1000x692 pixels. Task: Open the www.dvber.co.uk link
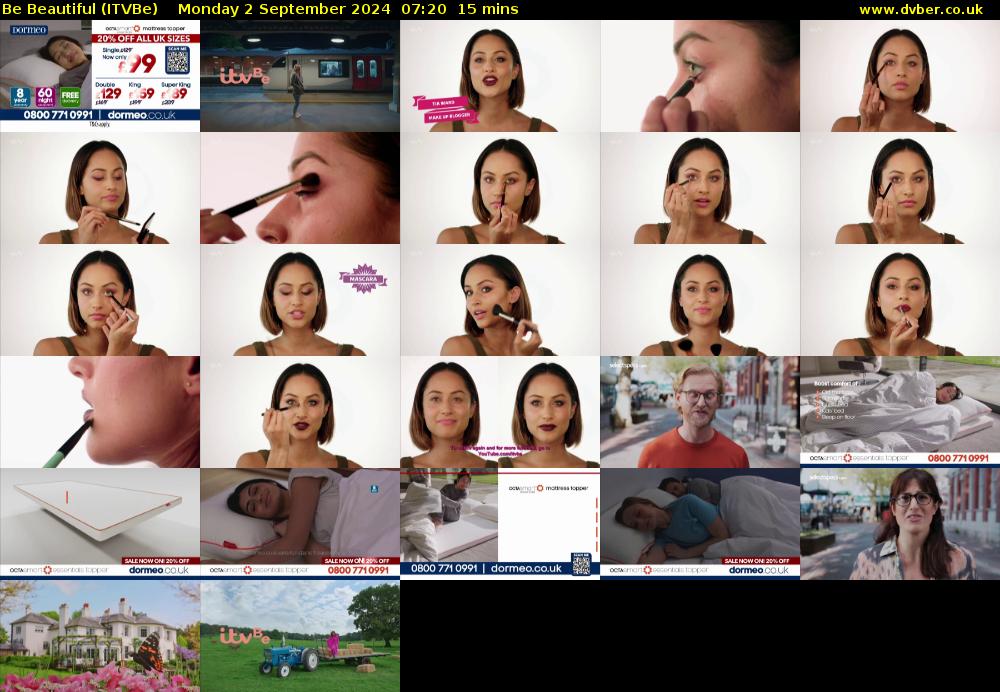click(920, 10)
